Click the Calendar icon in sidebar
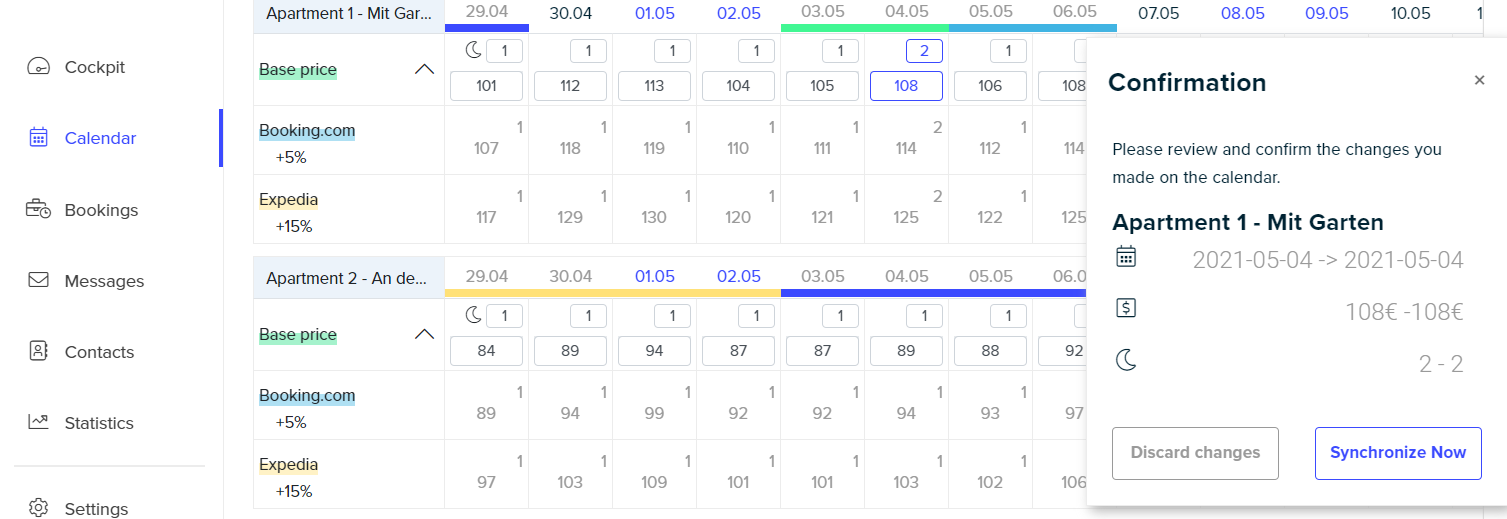1507x519 pixels. pos(38,138)
